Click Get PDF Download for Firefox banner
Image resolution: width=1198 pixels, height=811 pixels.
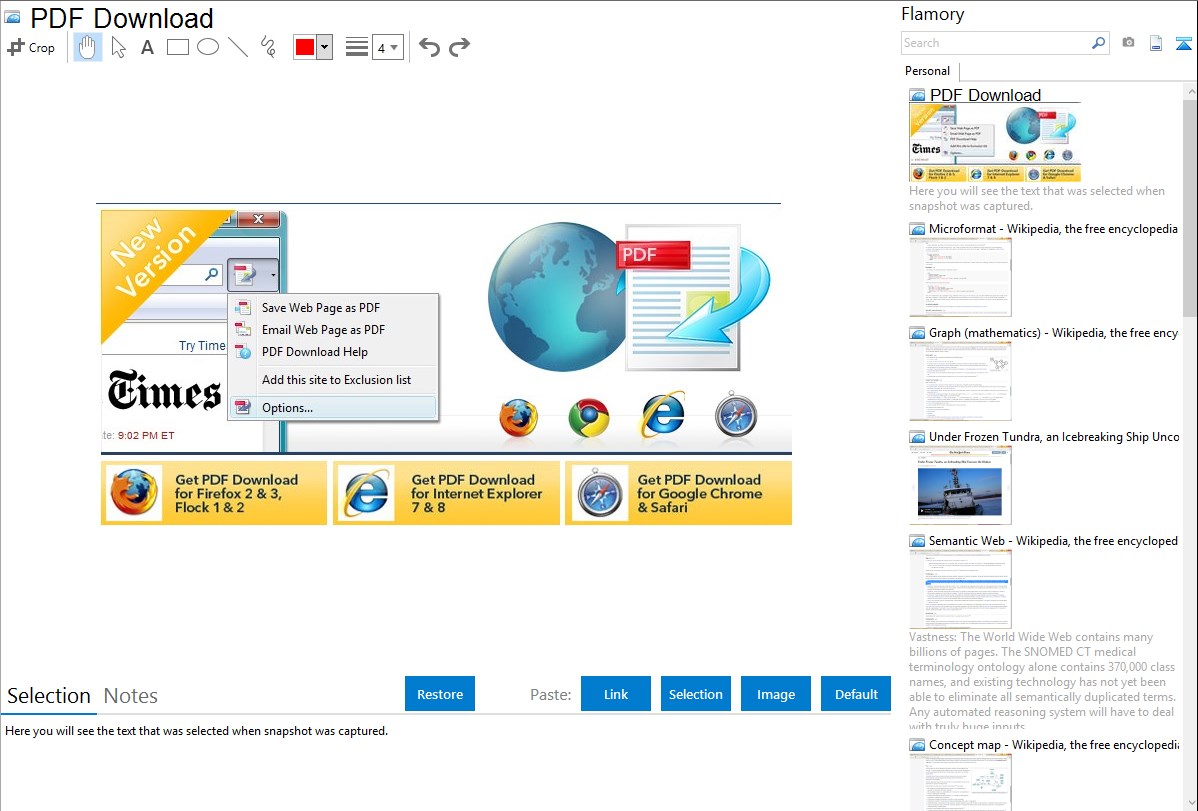pyautogui.click(x=214, y=493)
